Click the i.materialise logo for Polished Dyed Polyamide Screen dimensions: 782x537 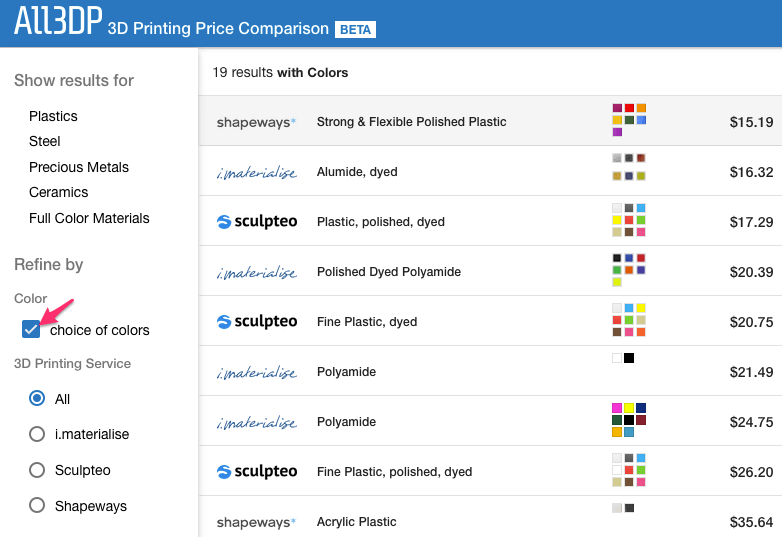coord(256,272)
